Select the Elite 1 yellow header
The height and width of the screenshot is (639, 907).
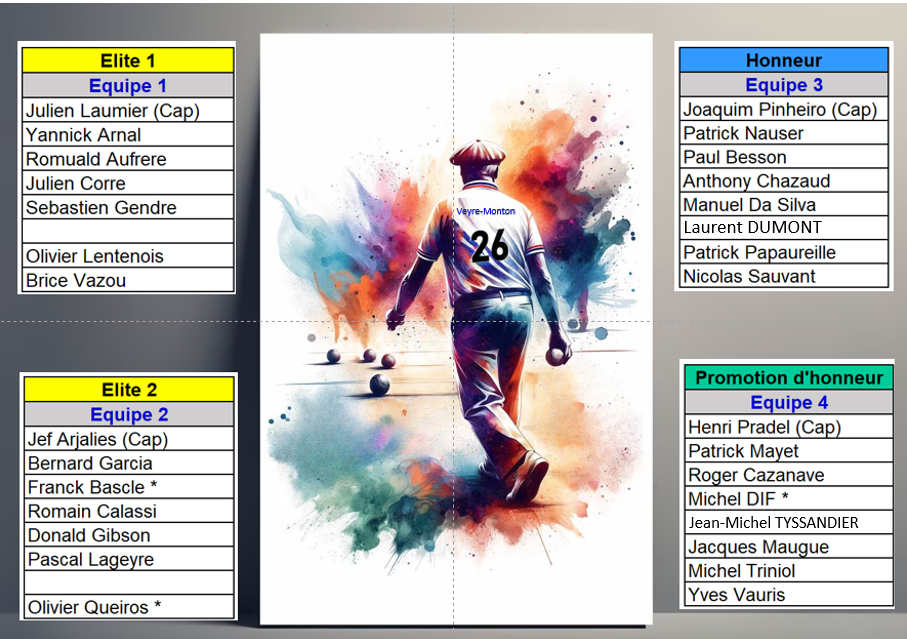click(x=128, y=60)
